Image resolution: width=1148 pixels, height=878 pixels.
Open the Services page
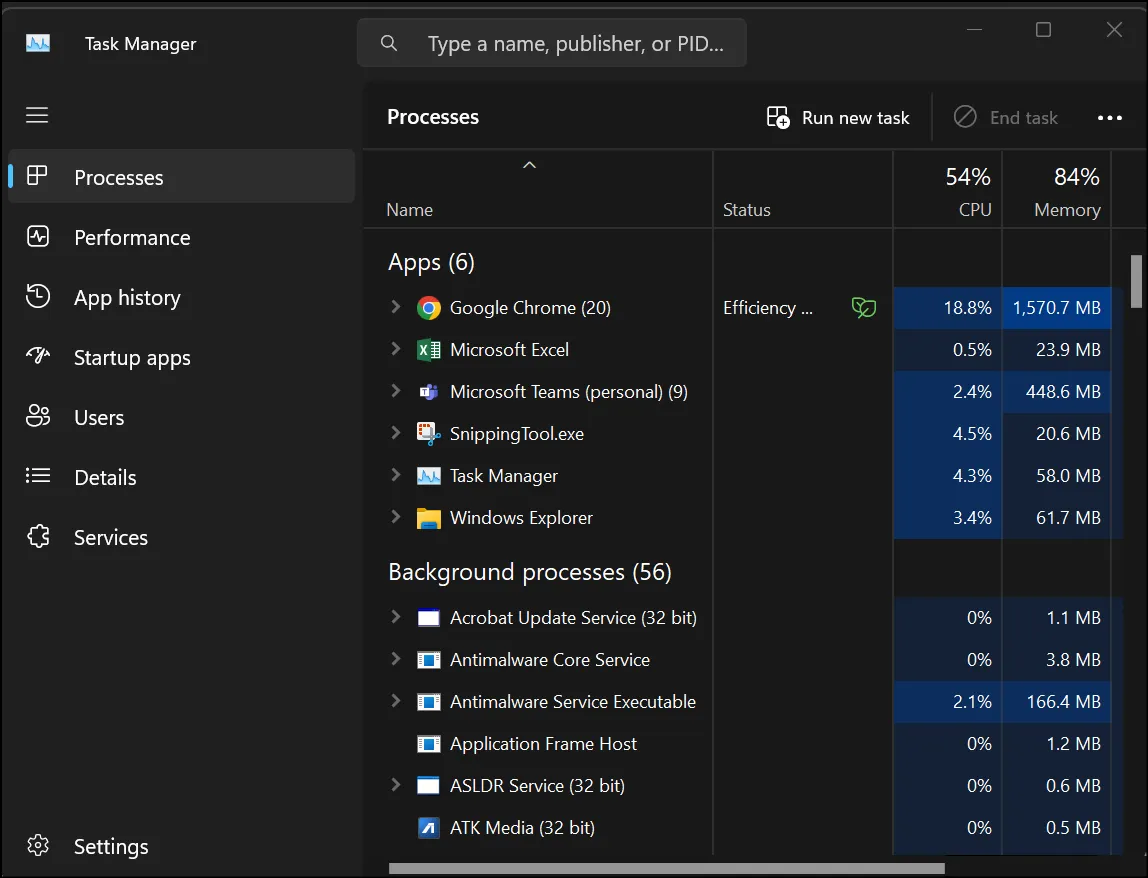click(182, 537)
